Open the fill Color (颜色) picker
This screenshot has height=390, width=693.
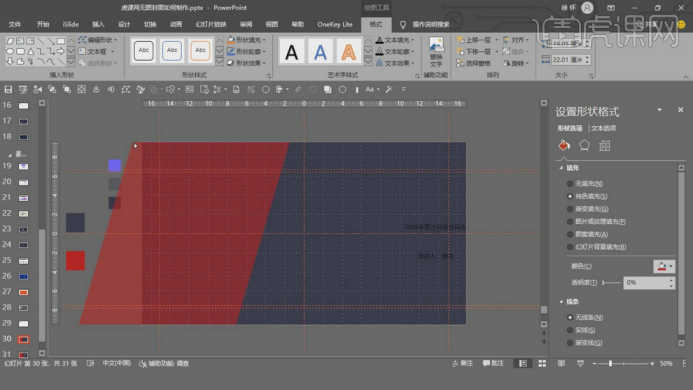pos(664,266)
